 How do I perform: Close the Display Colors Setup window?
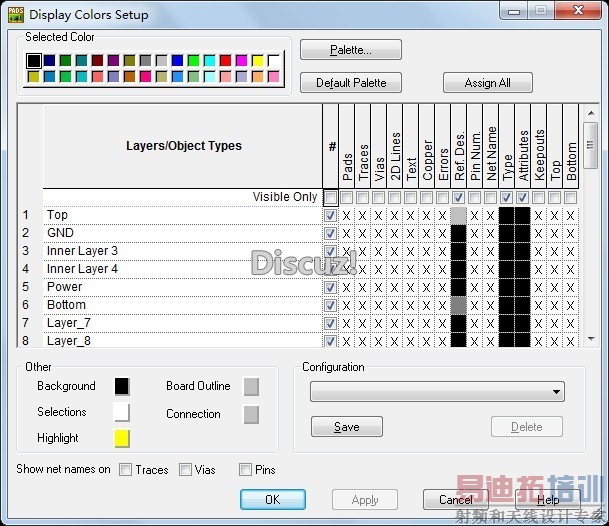578,10
